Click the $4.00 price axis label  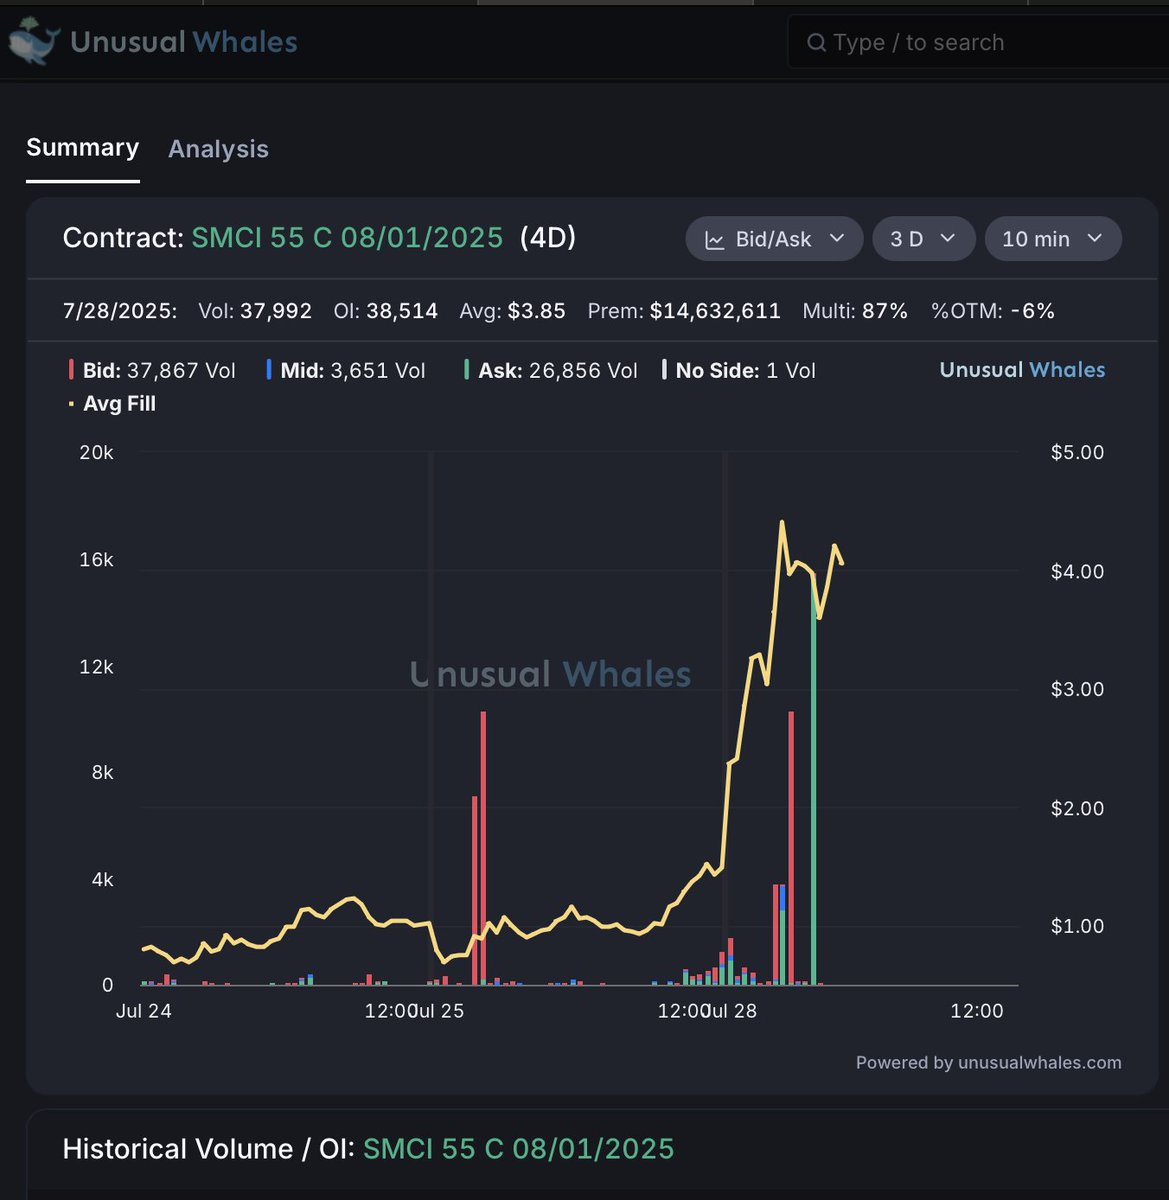coord(1077,571)
